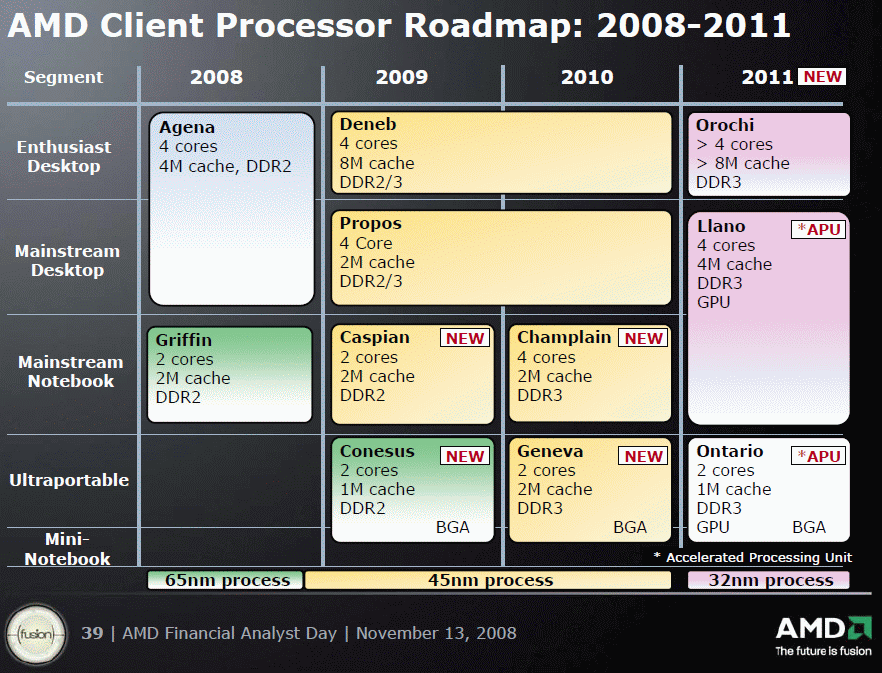The height and width of the screenshot is (673, 882).
Task: Select the Caspian notebook box
Action: tap(412, 374)
